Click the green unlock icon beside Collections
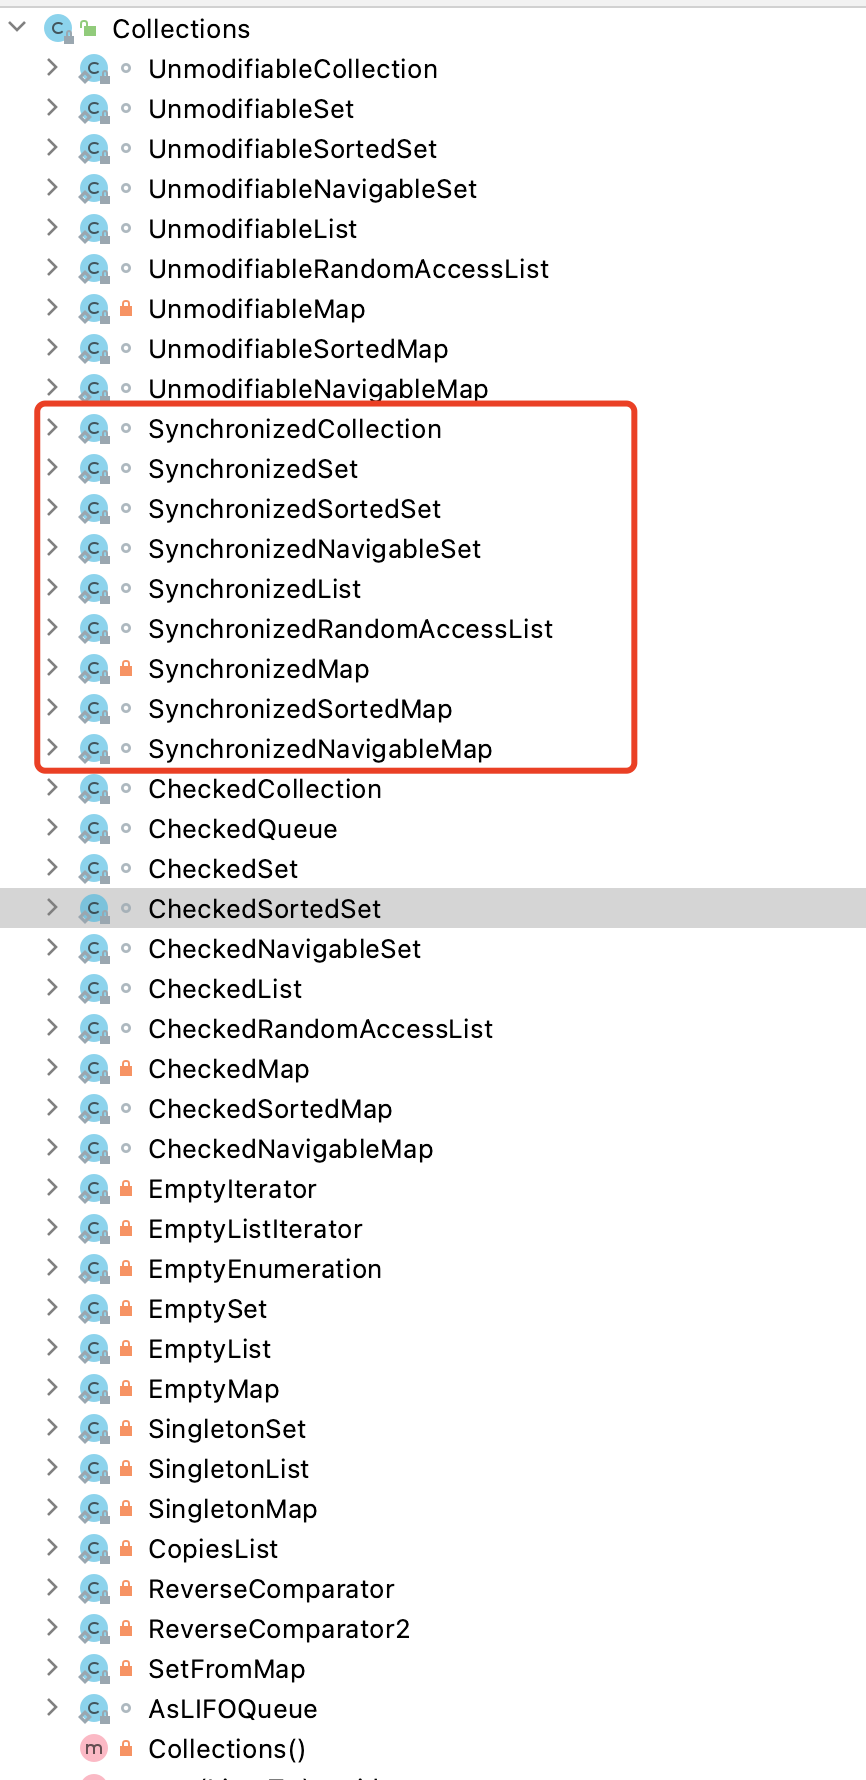 89,29
